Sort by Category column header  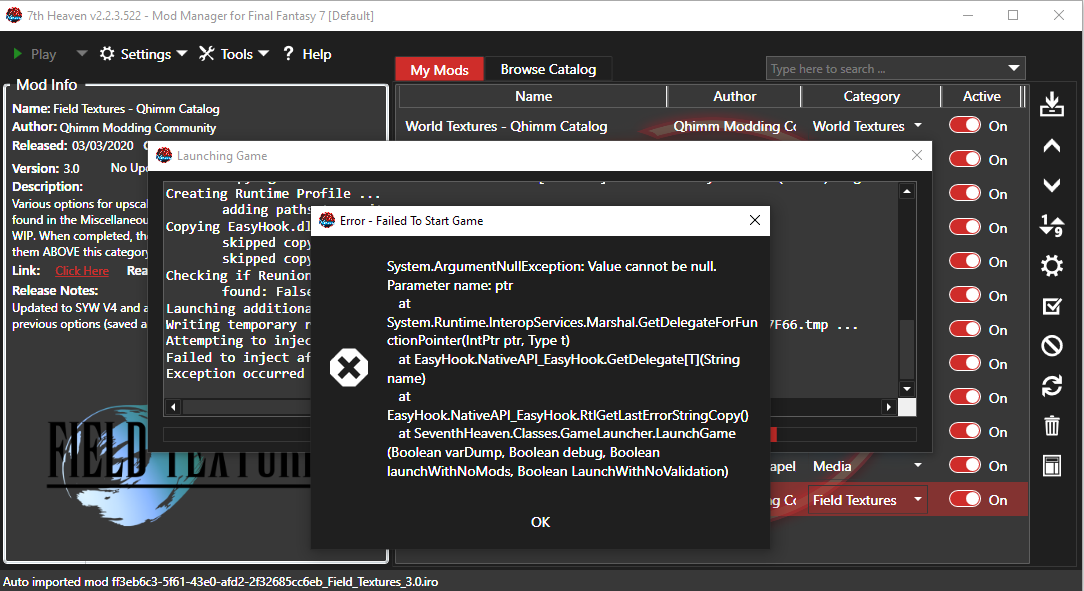[x=871, y=96]
